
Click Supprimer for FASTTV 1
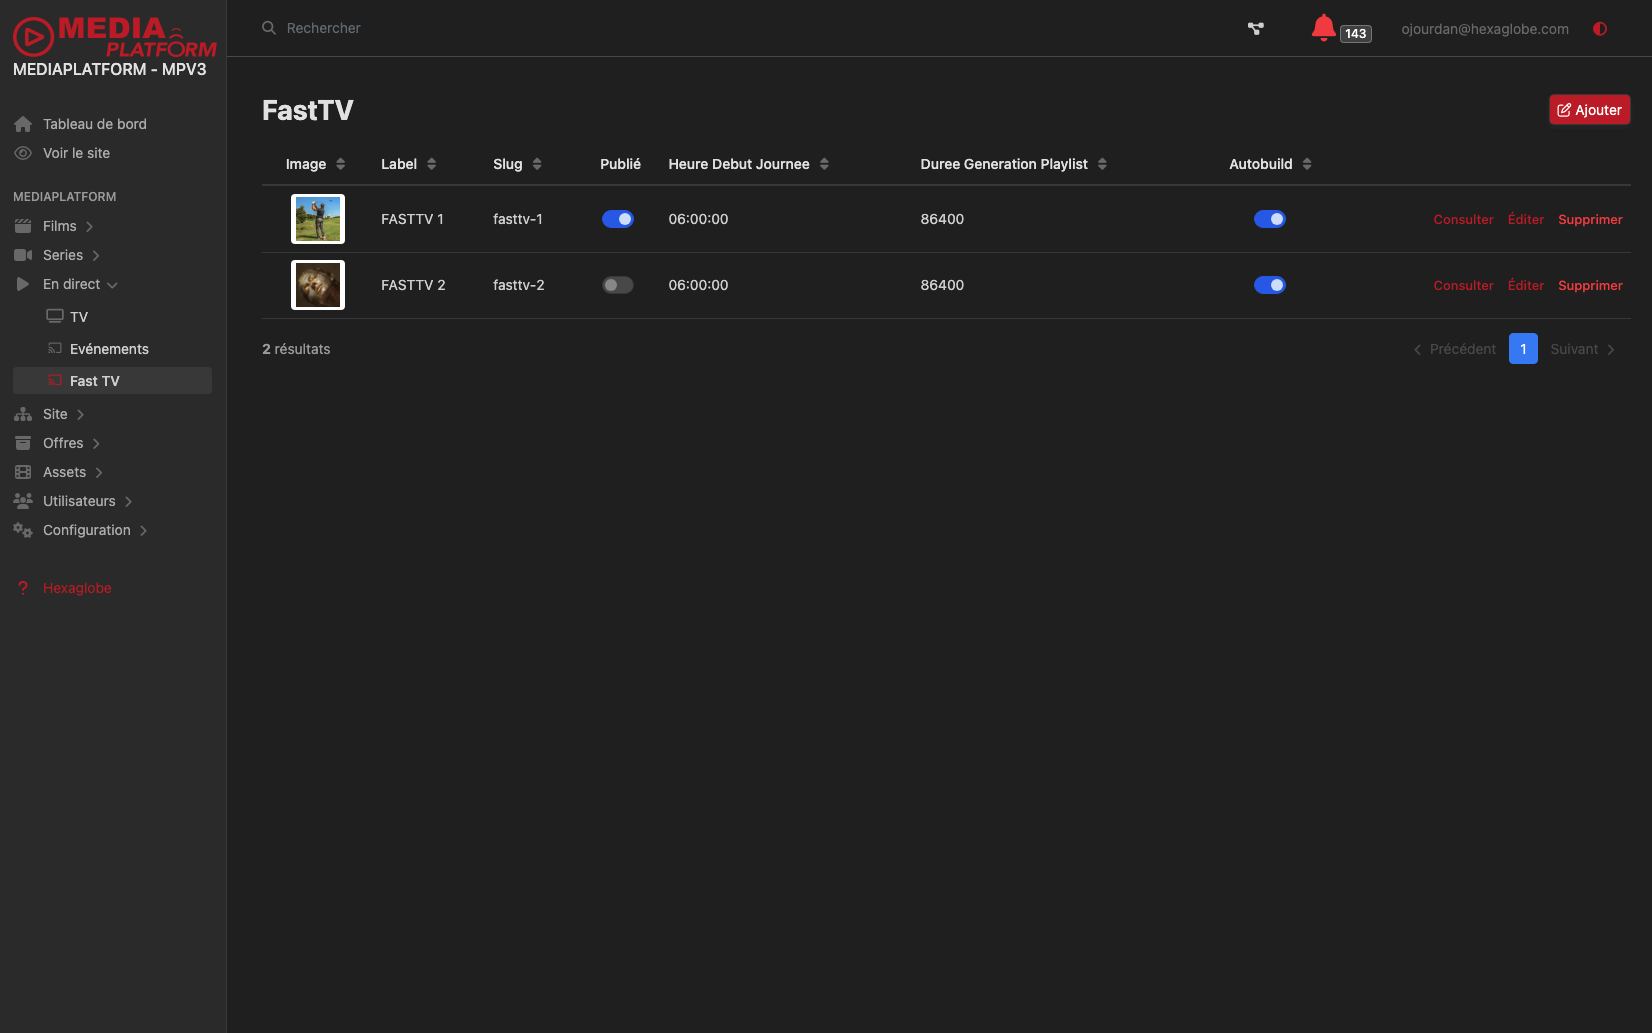[1590, 219]
